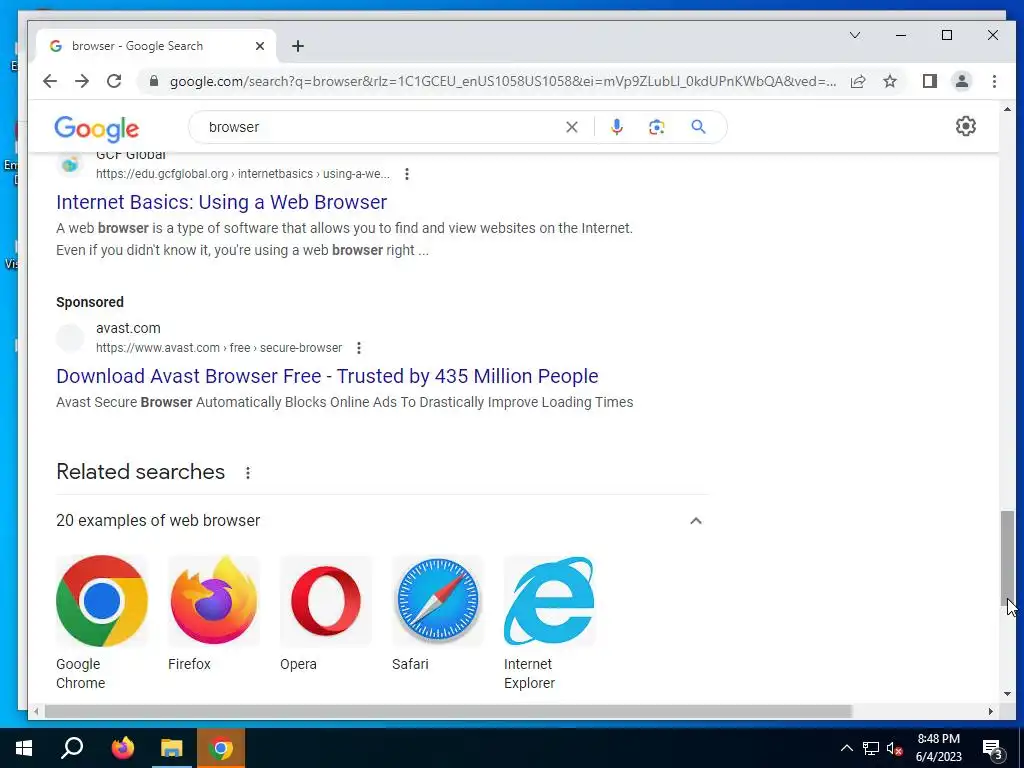The image size is (1024, 768).
Task: Search by image with Google Lens
Action: (x=656, y=127)
